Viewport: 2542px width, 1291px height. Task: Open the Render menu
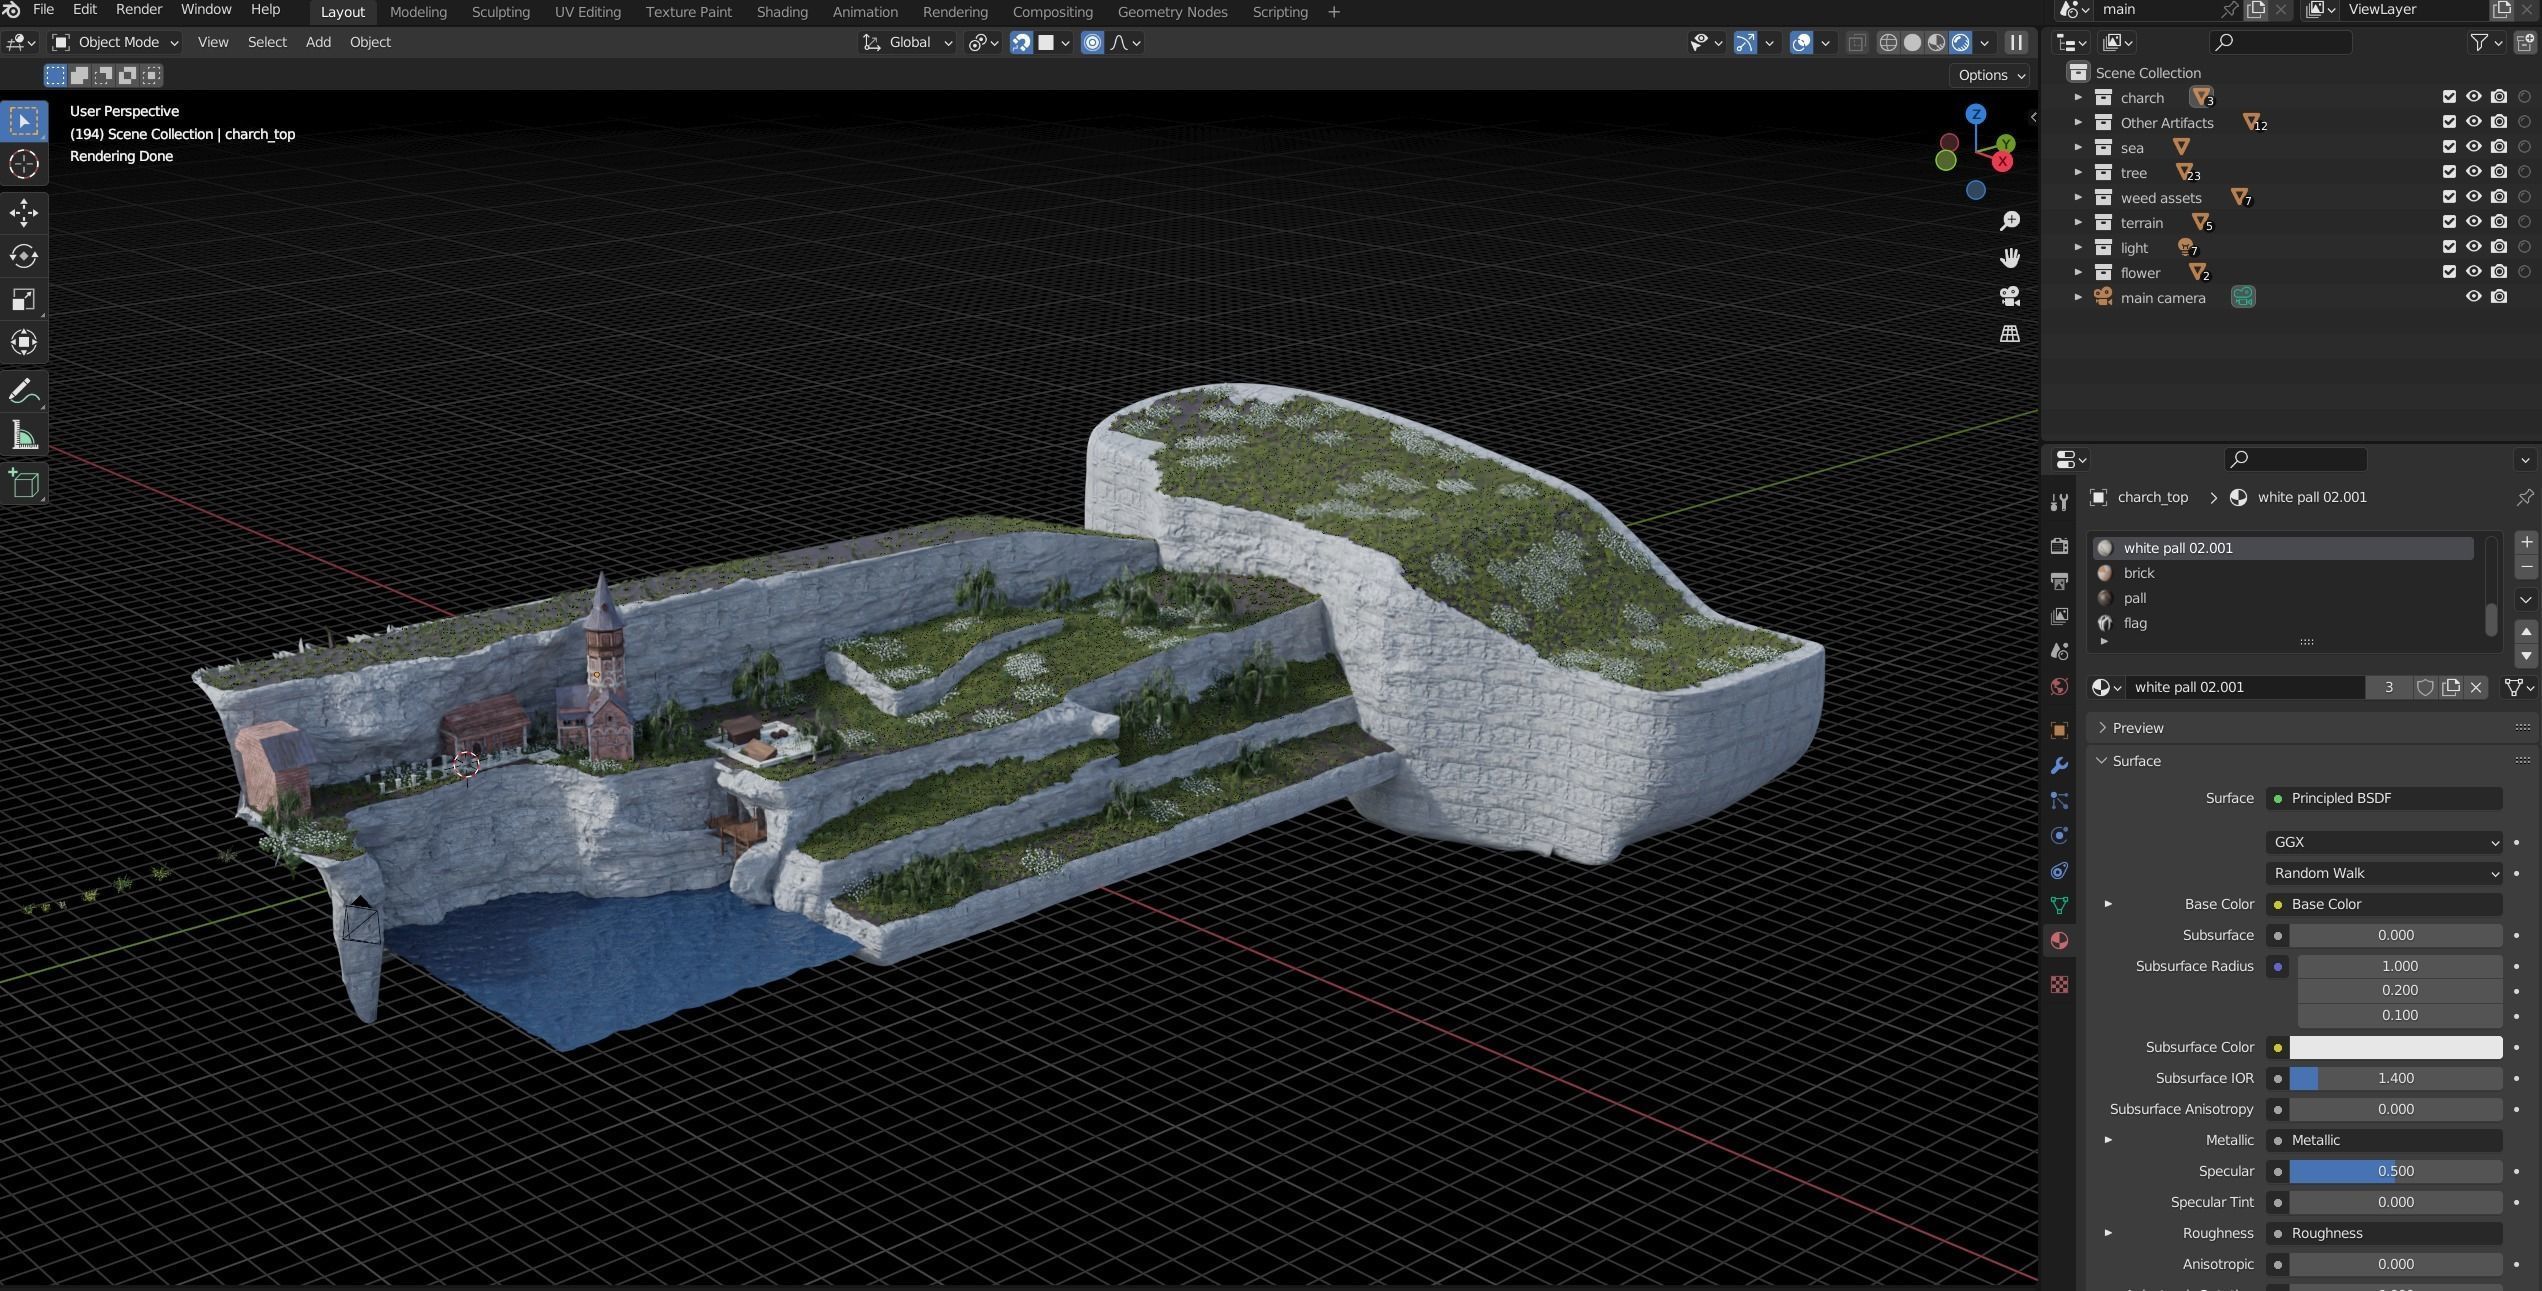pos(139,10)
